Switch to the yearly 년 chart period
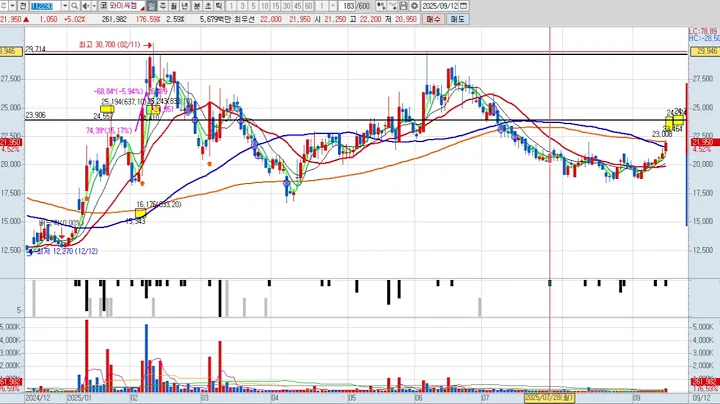Viewport: 720px width, 404px height. [185, 6]
